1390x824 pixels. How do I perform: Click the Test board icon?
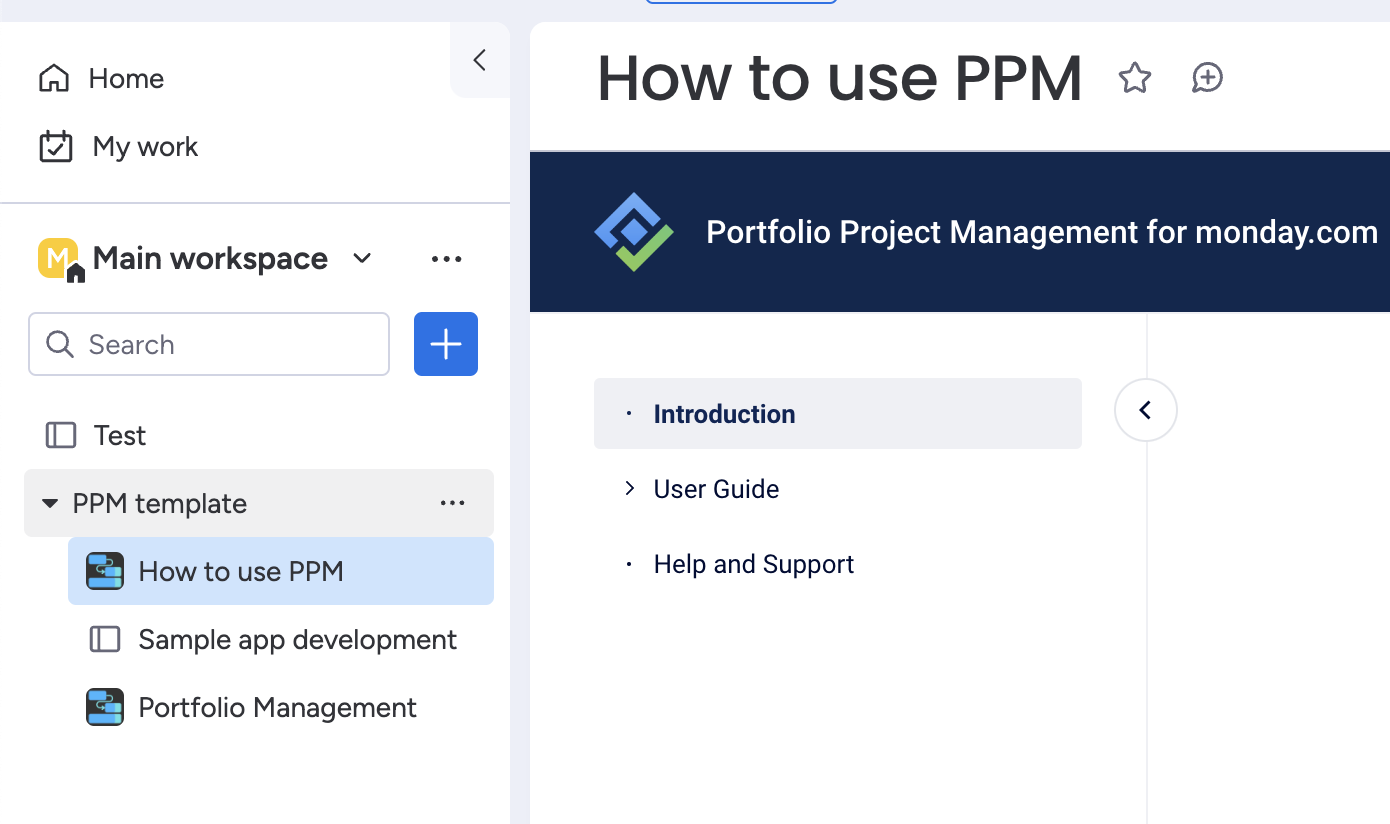[x=61, y=435]
